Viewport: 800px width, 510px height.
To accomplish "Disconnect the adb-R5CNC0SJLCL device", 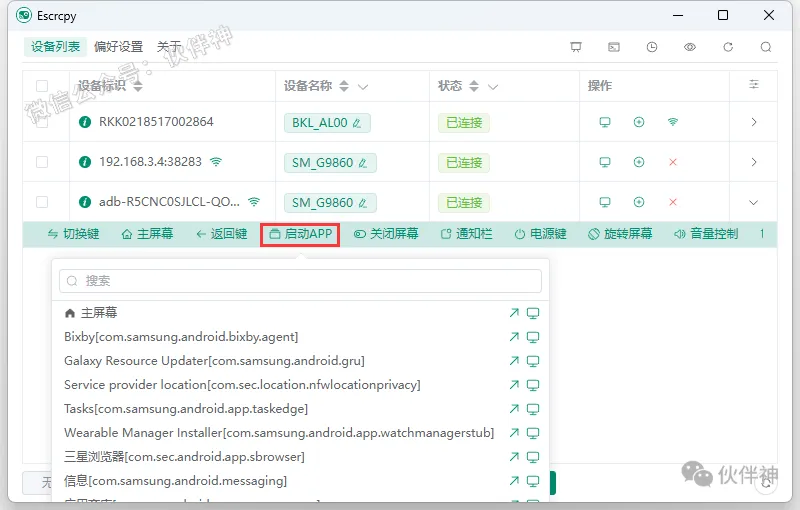I will click(673, 202).
